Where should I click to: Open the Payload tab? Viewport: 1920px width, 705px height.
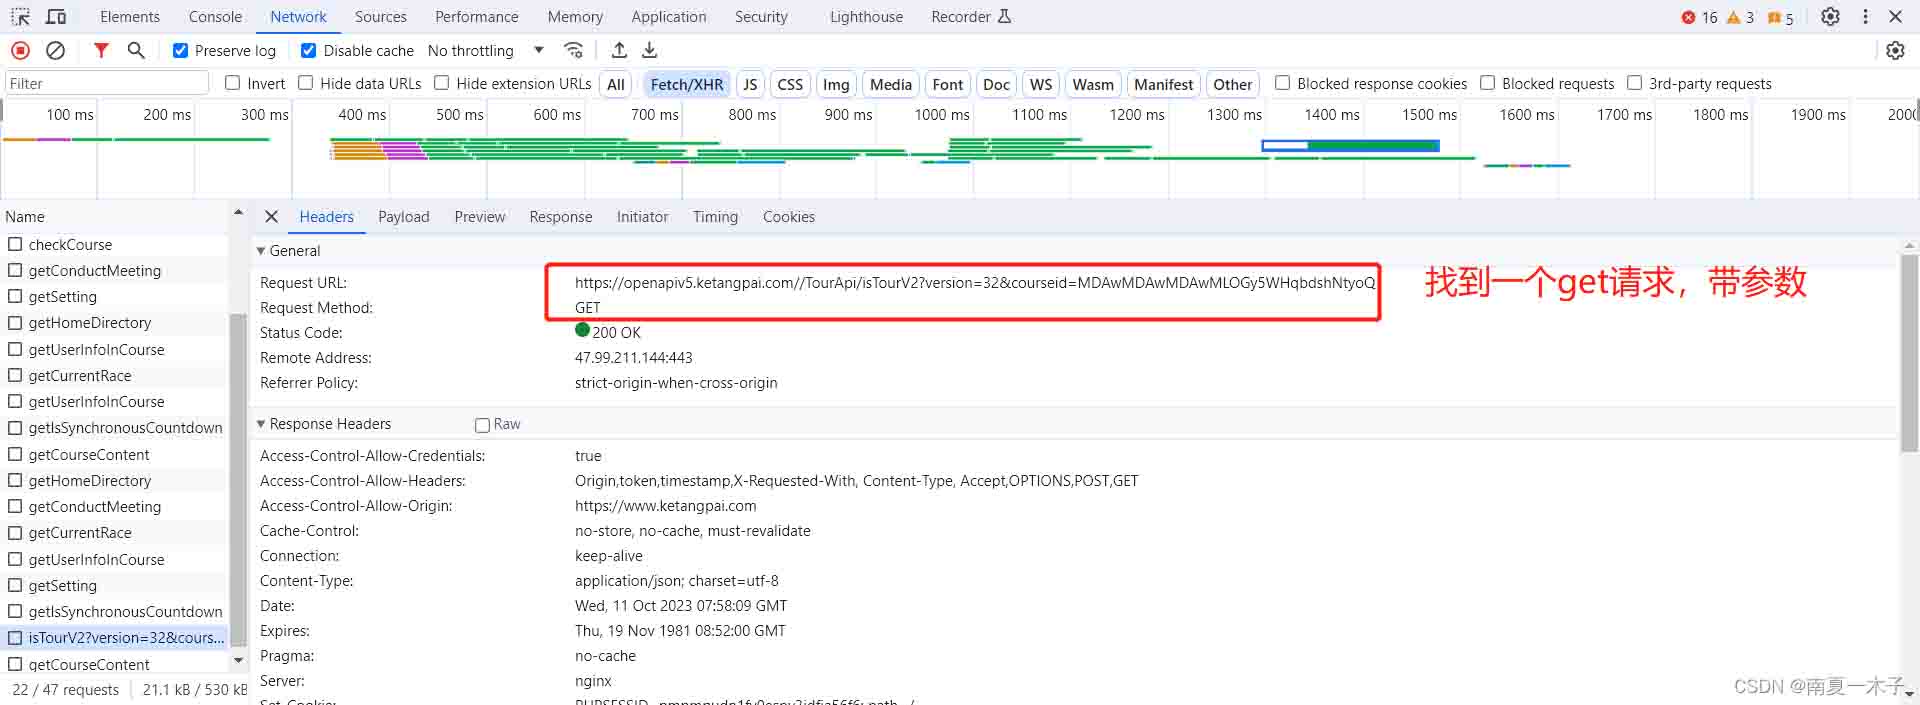click(x=403, y=217)
